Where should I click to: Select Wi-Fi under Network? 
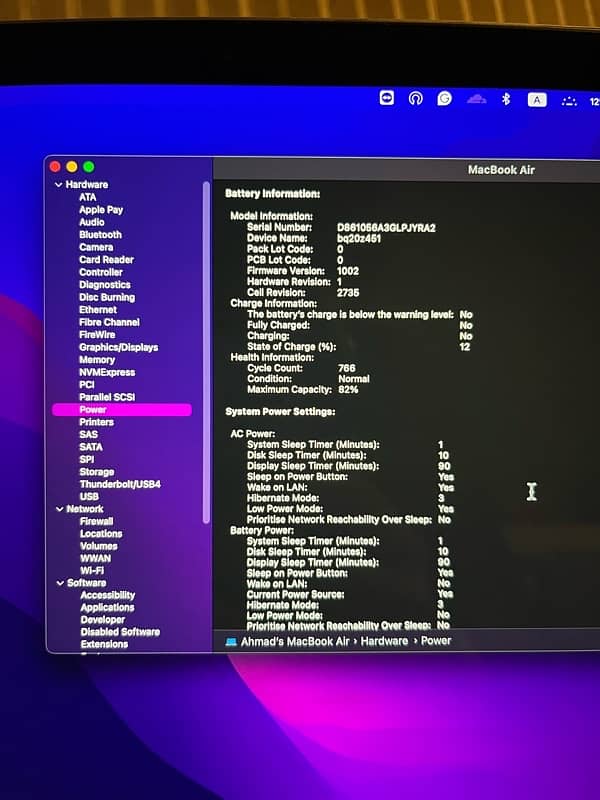tap(92, 570)
